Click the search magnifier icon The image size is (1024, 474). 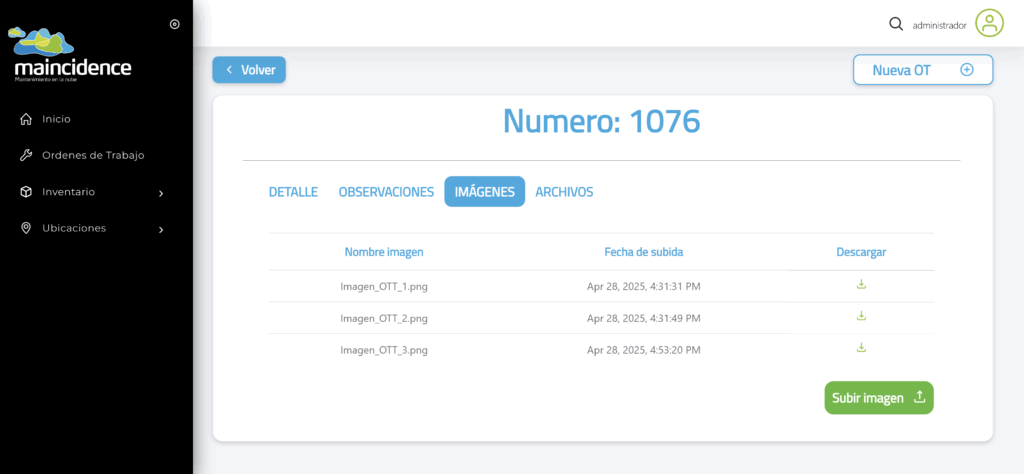click(896, 24)
